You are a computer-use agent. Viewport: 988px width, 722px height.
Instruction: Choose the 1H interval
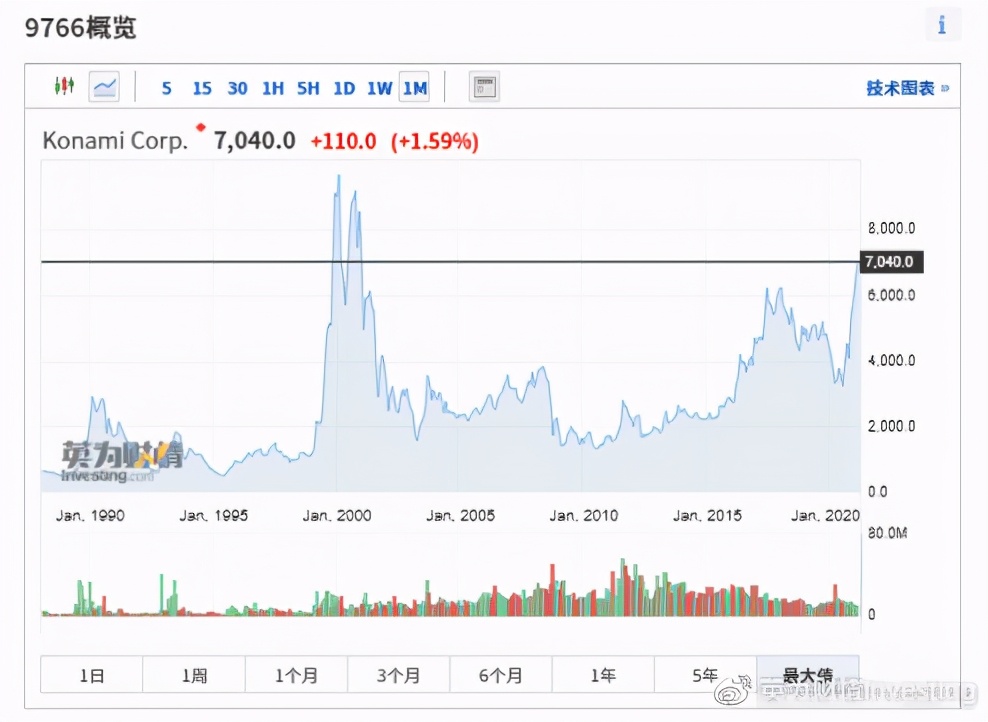tap(273, 88)
